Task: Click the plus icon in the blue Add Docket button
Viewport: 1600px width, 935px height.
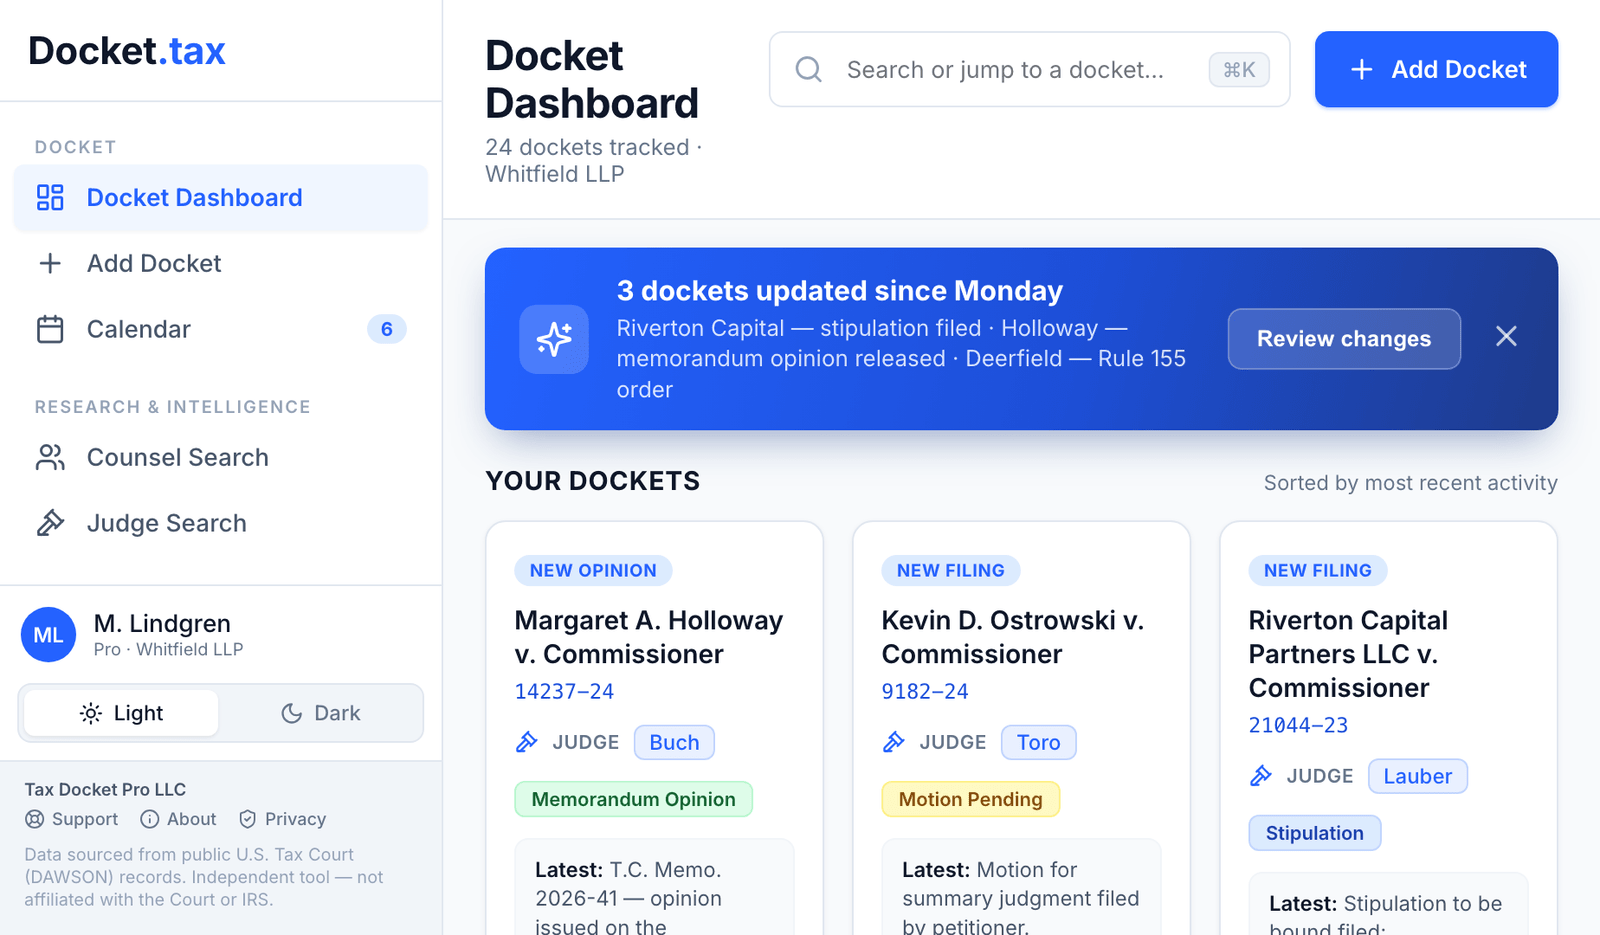Action: pos(1361,70)
